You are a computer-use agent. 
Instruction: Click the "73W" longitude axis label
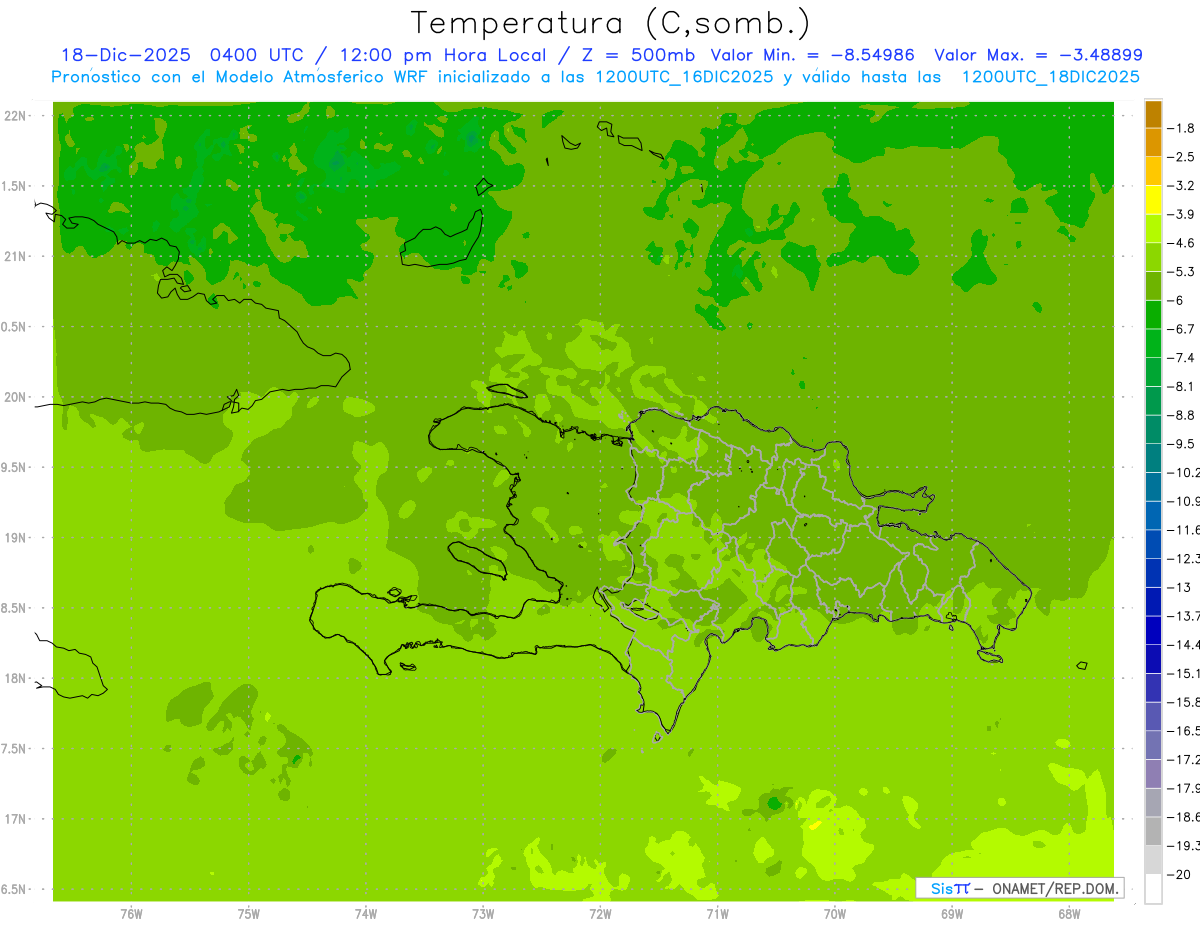[483, 914]
